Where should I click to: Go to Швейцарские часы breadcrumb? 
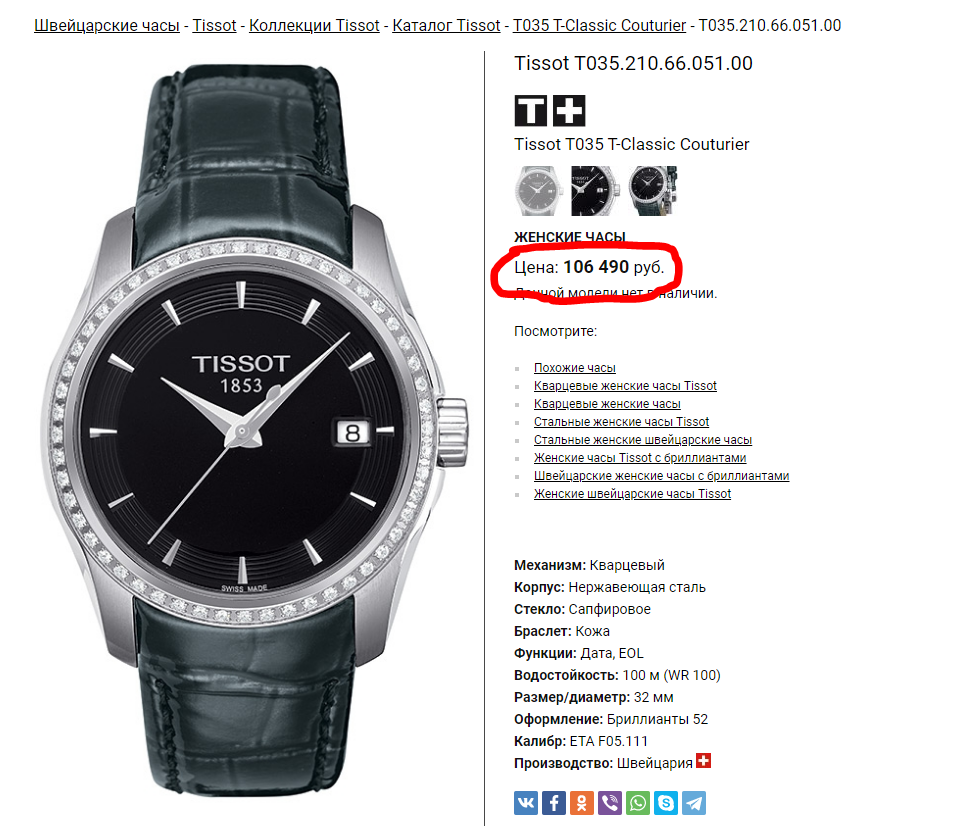click(107, 25)
